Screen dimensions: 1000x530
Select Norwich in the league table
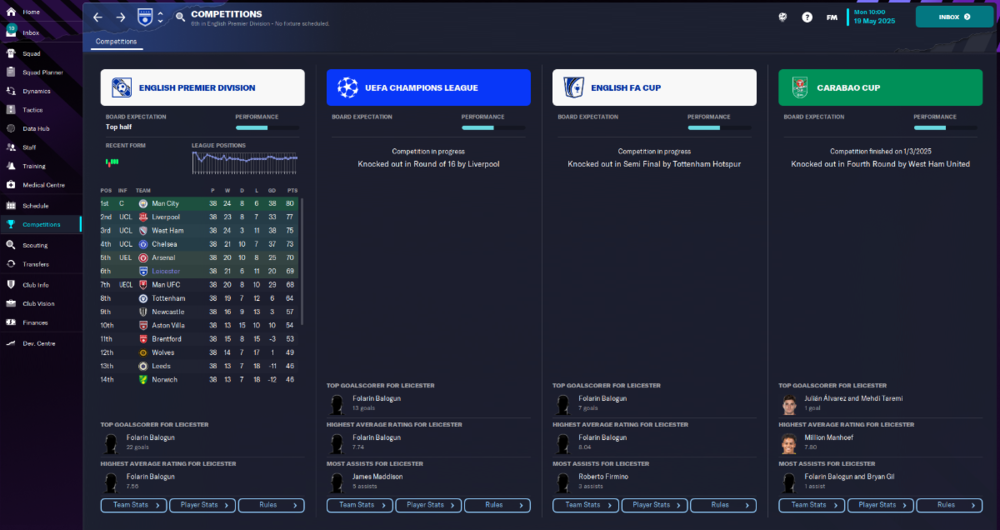pyautogui.click(x=165, y=379)
